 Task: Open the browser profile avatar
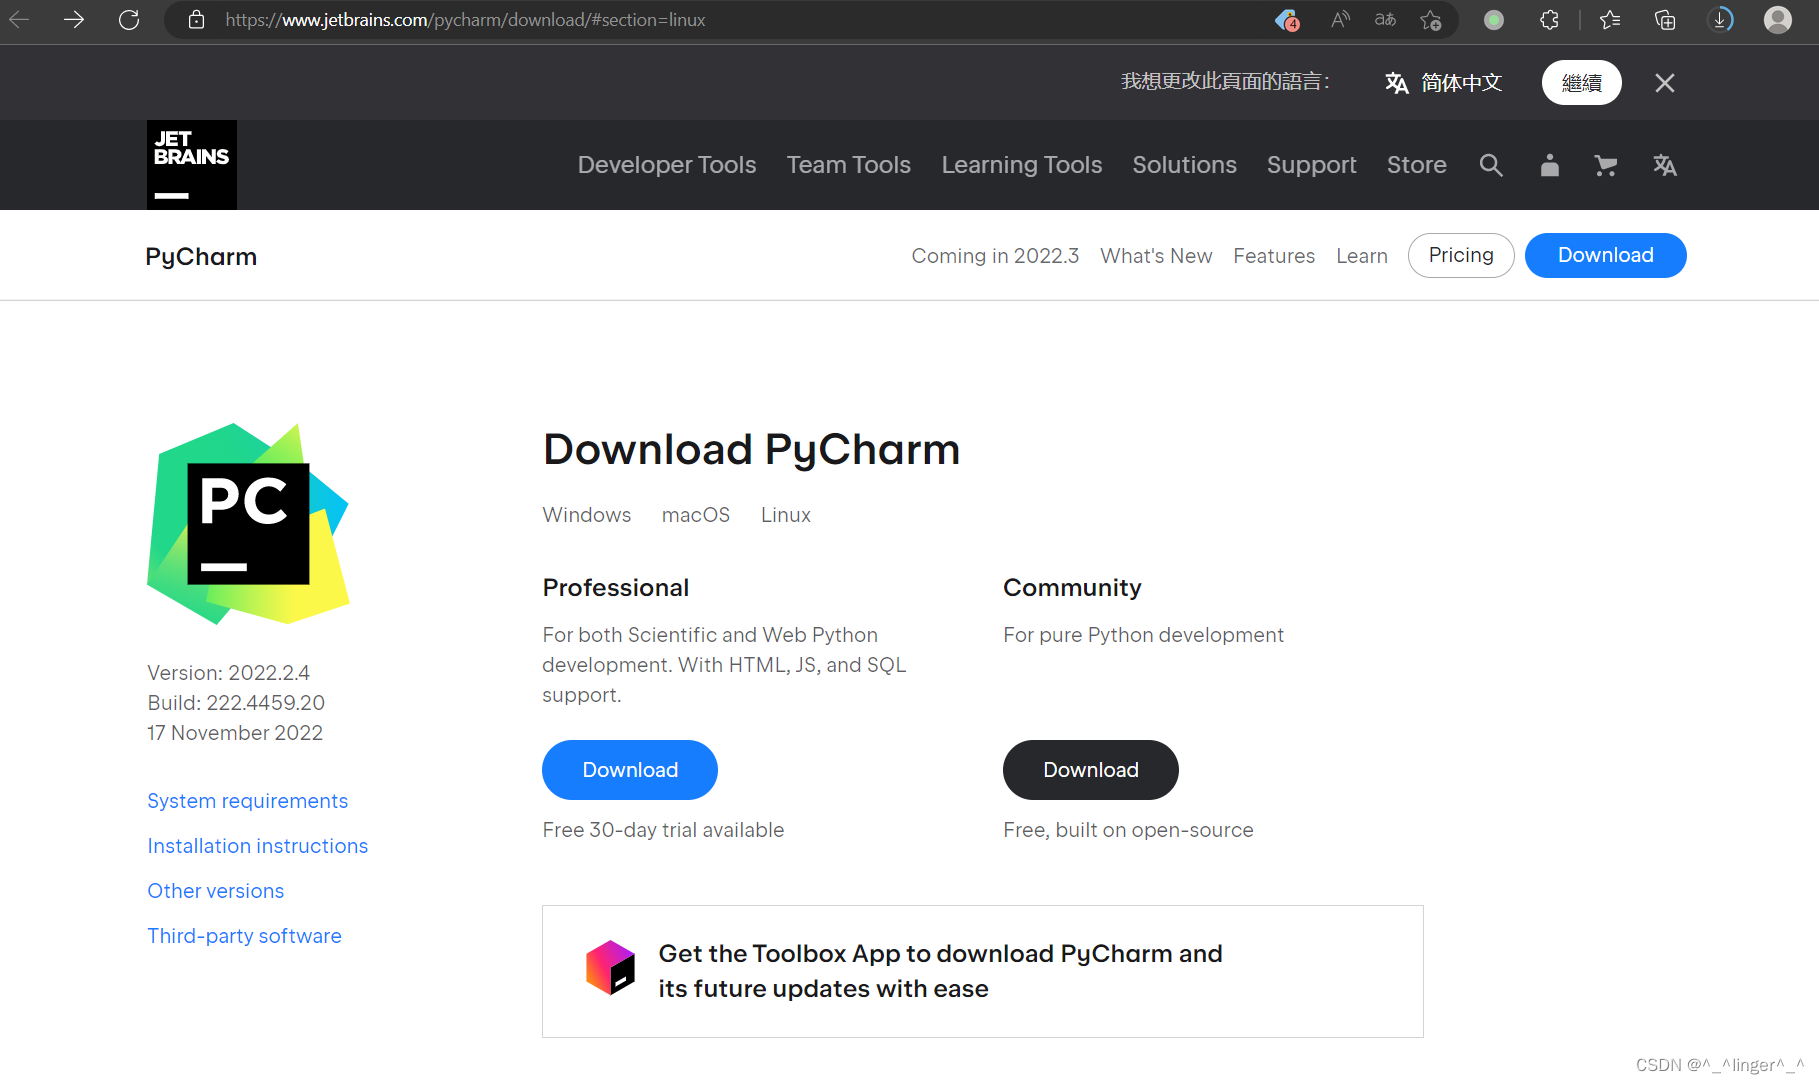click(1778, 19)
